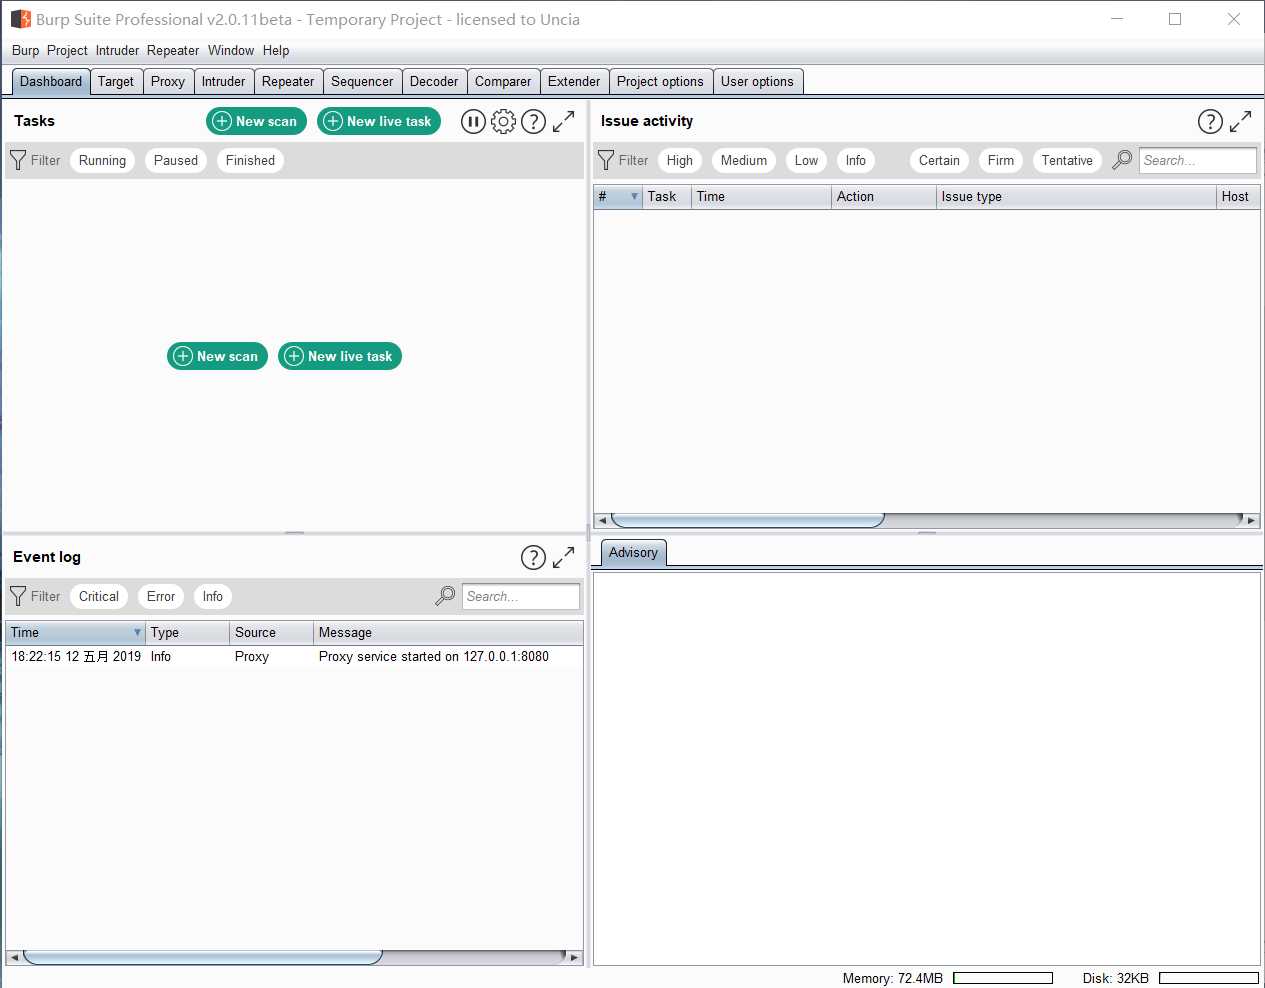Viewport: 1265px width, 988px height.
Task: Click magnifier icon in Issue activity
Action: 1122,160
